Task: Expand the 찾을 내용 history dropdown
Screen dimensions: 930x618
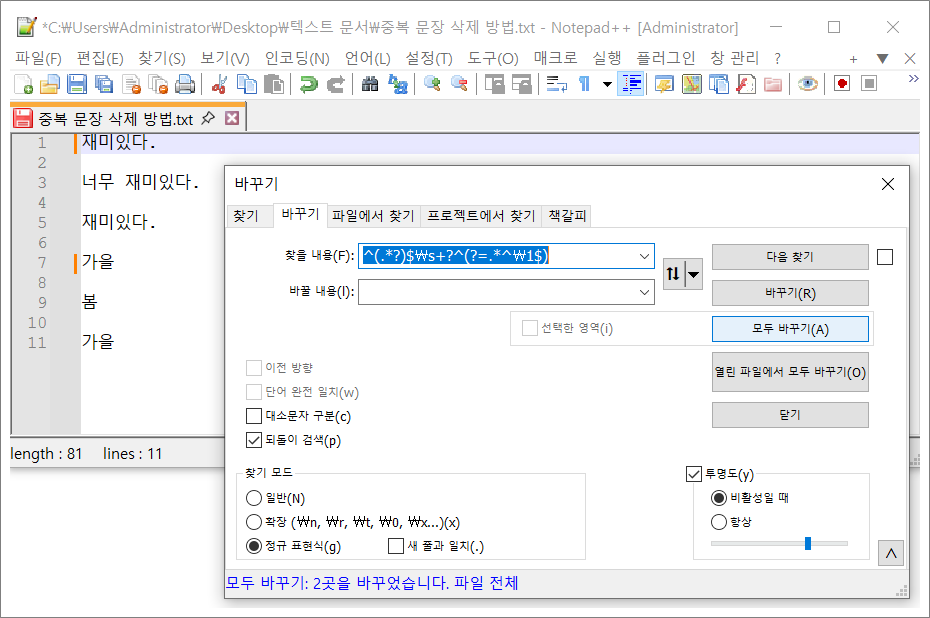Action: click(644, 256)
